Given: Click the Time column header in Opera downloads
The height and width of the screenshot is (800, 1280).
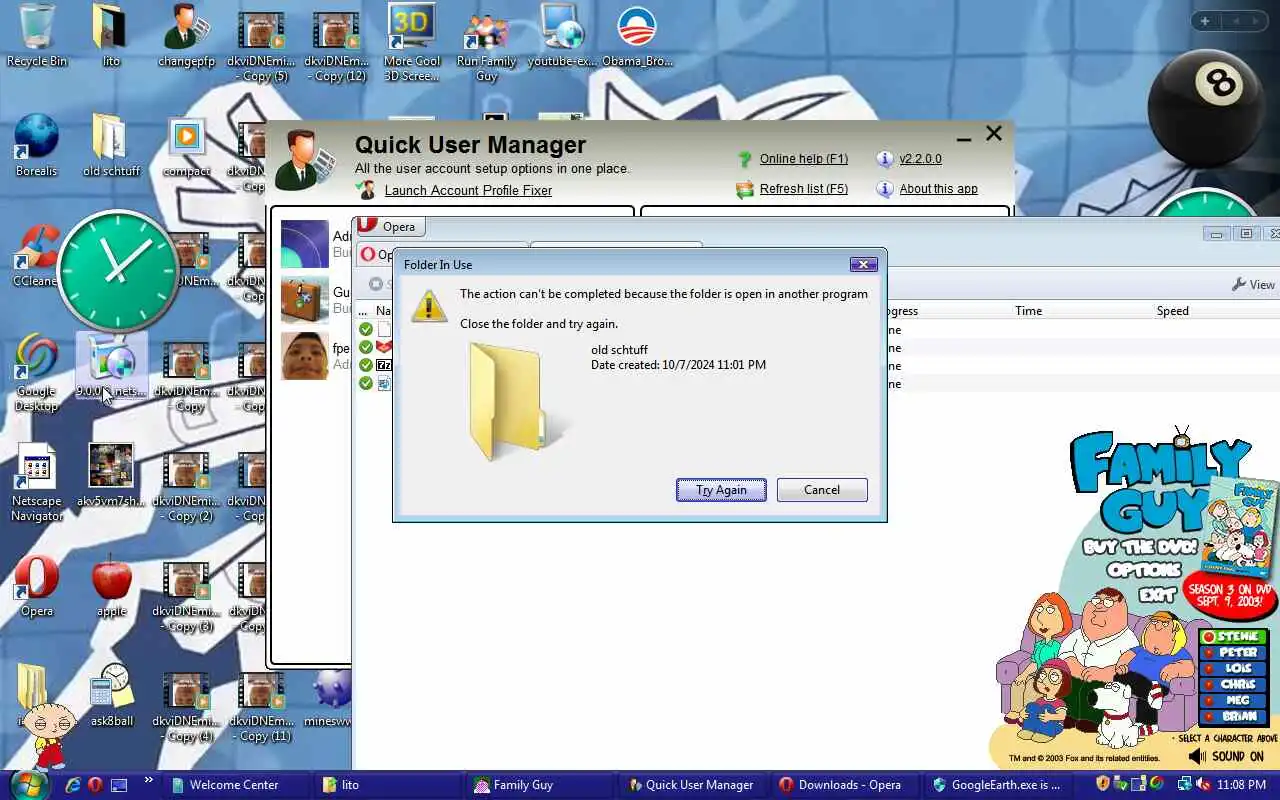Looking at the screenshot, I should (1029, 311).
